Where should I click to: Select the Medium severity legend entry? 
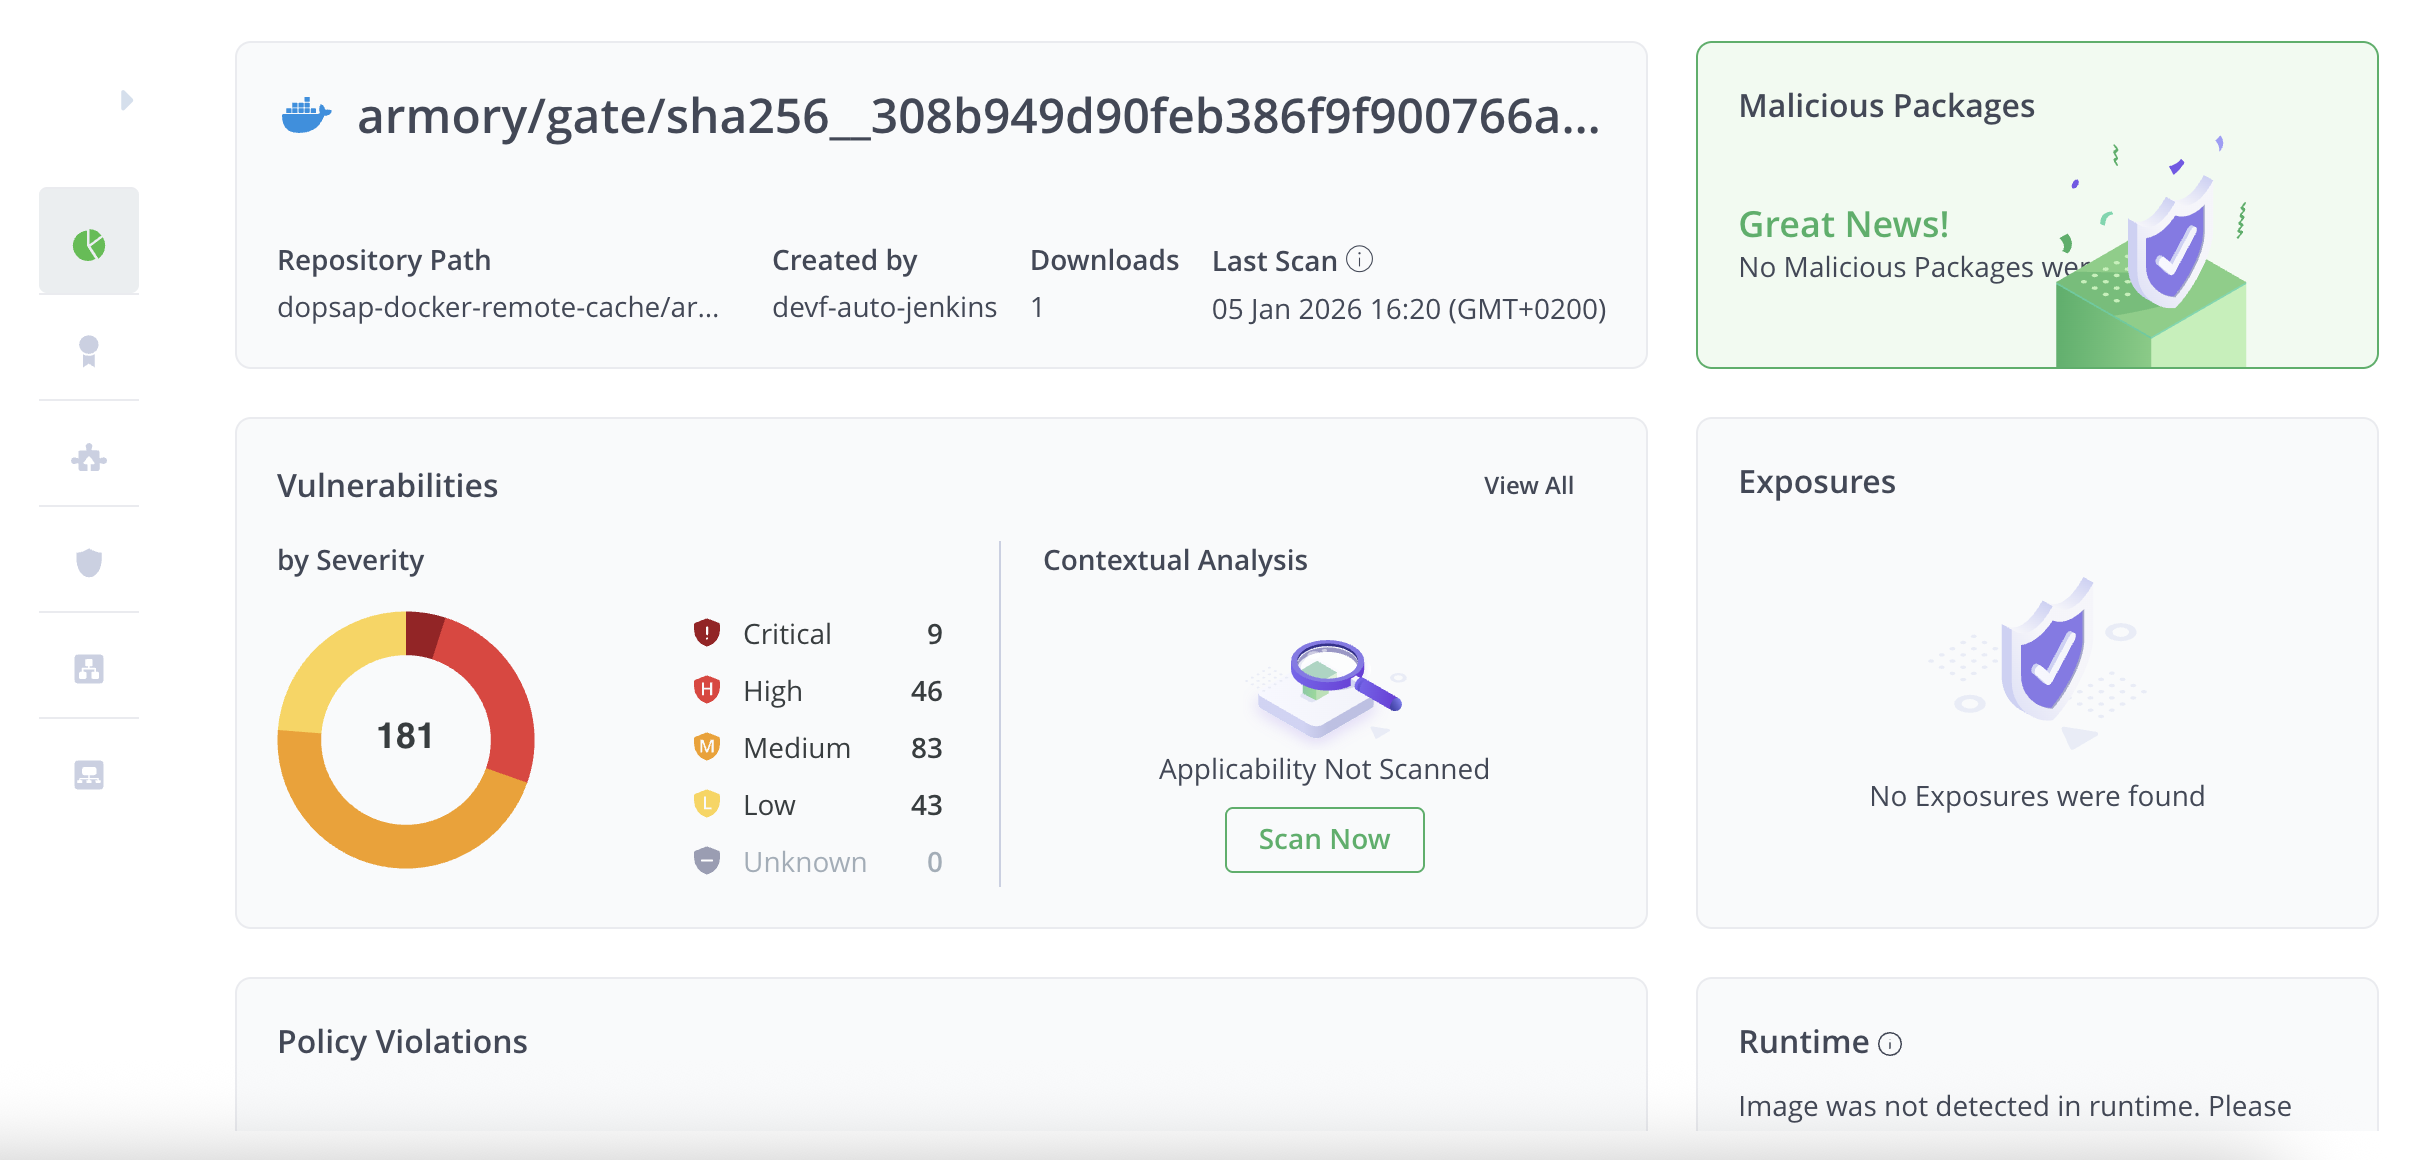pos(796,748)
